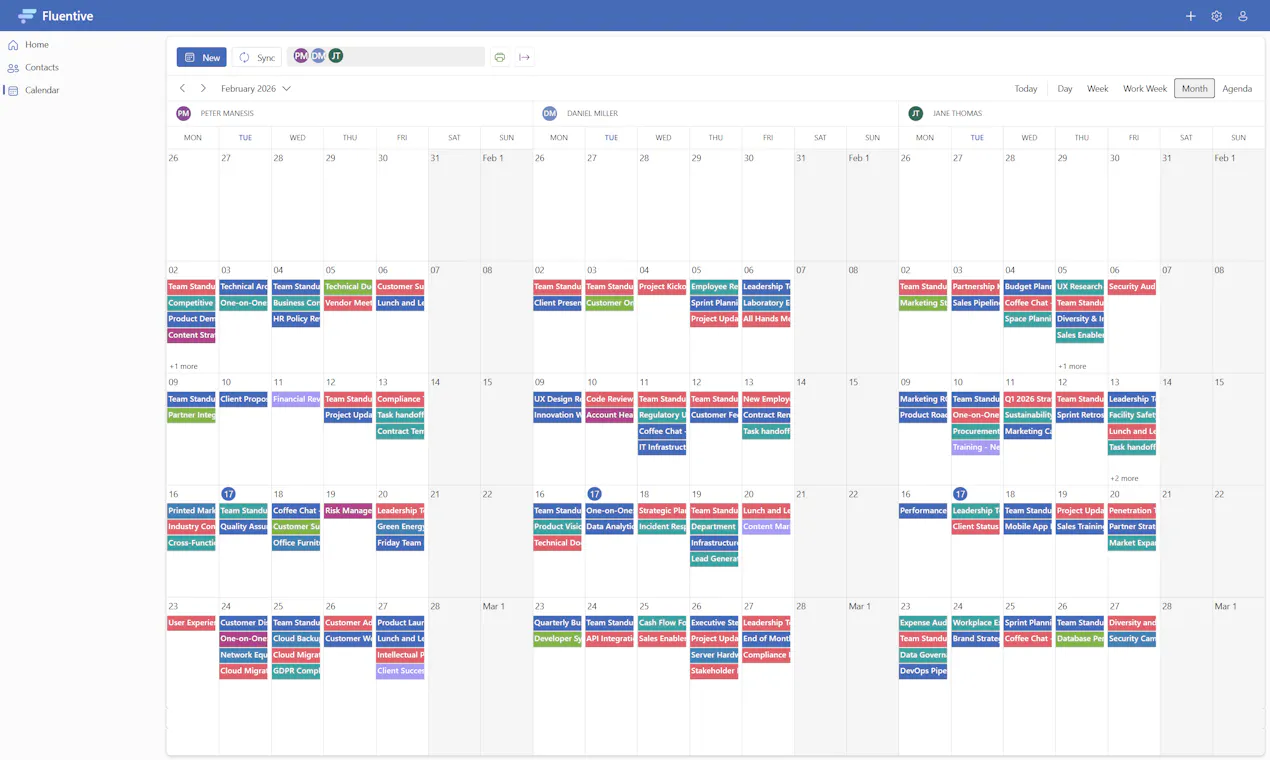1270x760 pixels.
Task: Open 'Code Review' event
Action: (610, 399)
